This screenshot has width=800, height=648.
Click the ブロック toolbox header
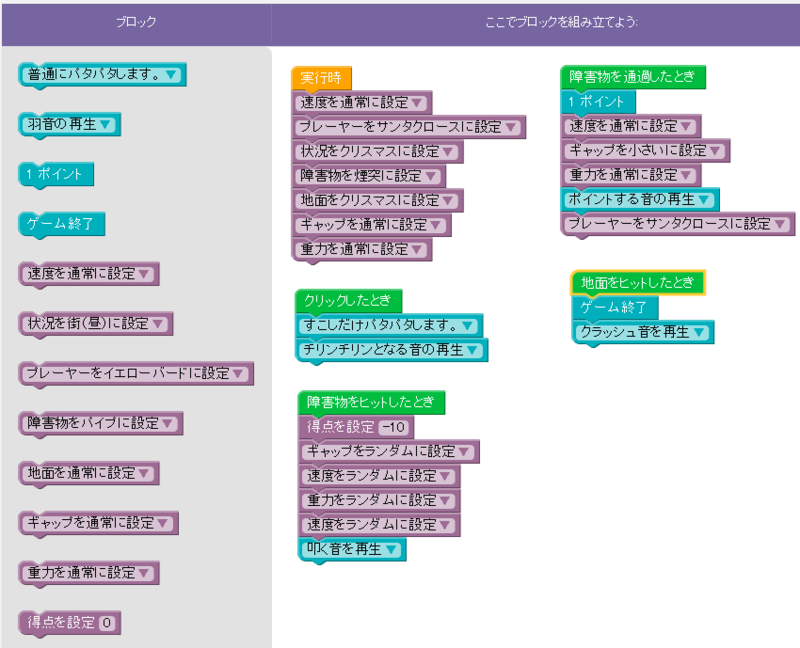pyautogui.click(x=136, y=22)
